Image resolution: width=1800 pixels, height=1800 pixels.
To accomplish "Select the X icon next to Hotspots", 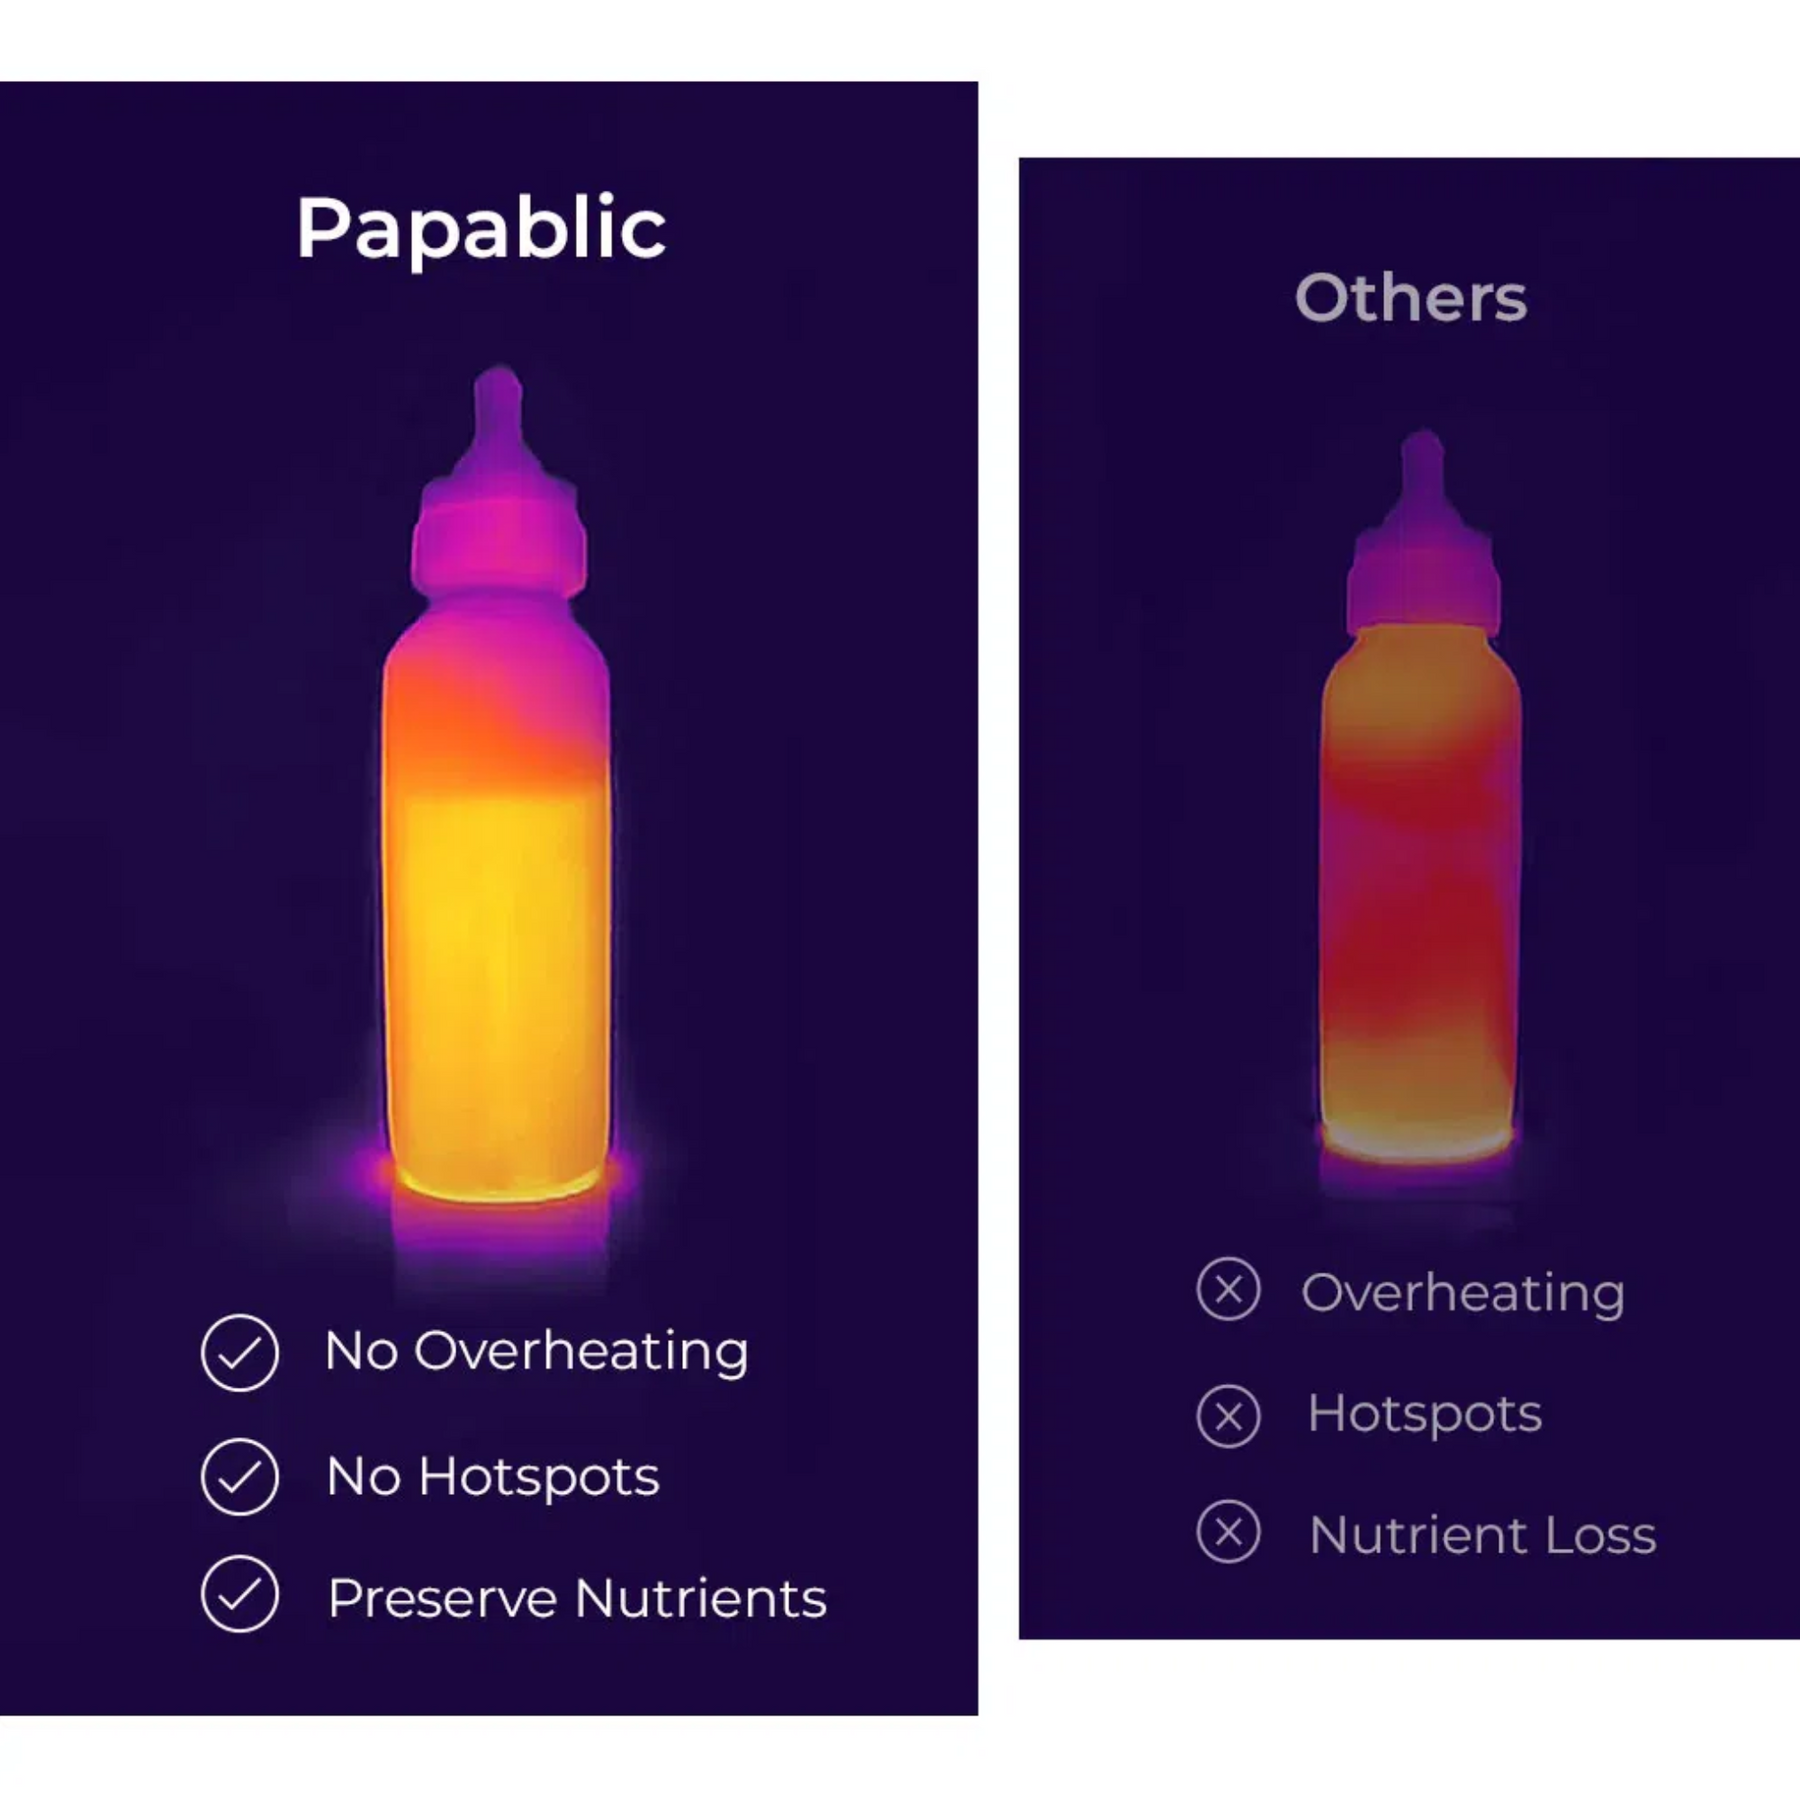I will click(x=1228, y=1416).
